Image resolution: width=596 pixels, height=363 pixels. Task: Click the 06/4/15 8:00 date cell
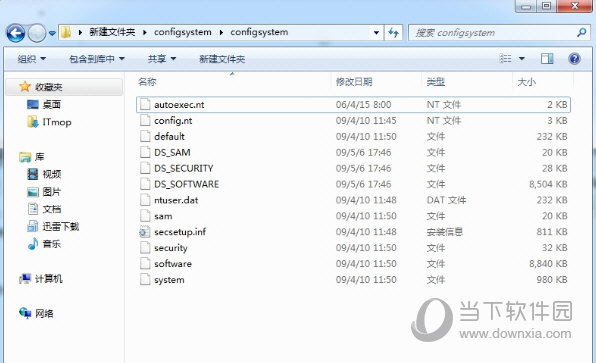(x=363, y=105)
